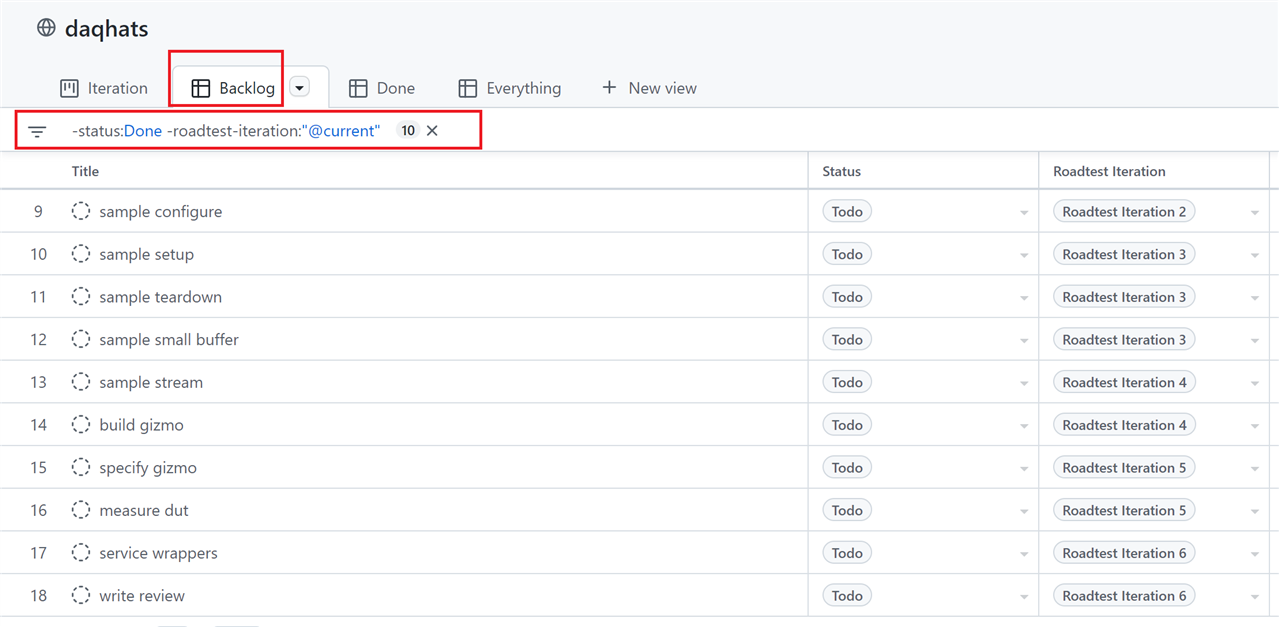The image size is (1279, 627).
Task: Open the Everything view tab
Action: click(510, 88)
